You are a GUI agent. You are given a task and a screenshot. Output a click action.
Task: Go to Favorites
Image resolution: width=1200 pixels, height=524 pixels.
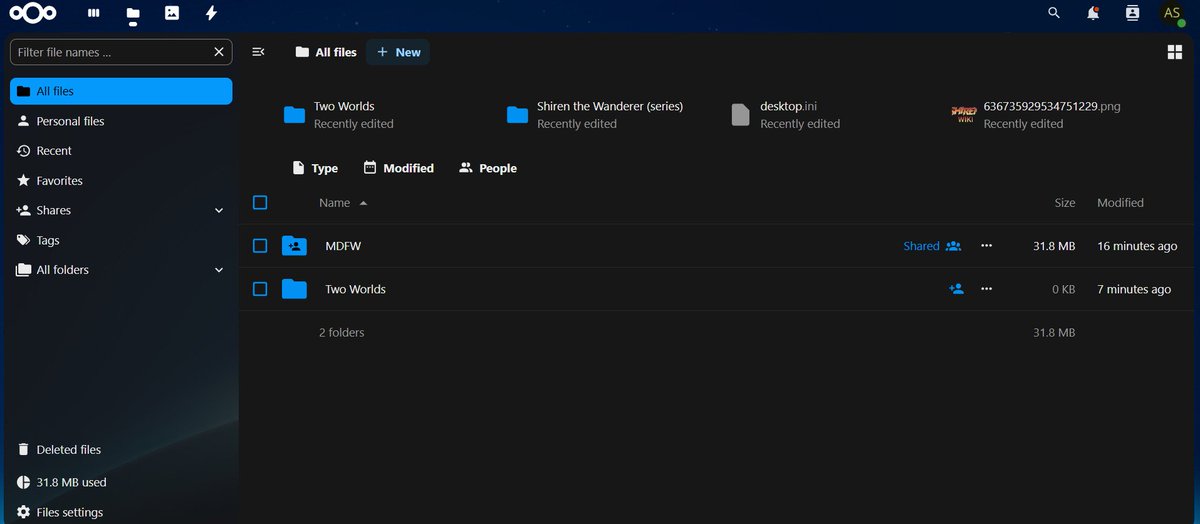(121, 181)
